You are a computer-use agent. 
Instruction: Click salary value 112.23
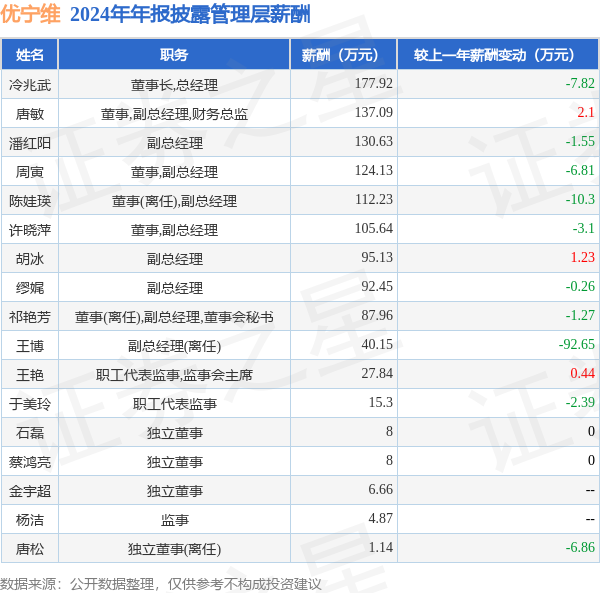373,199
